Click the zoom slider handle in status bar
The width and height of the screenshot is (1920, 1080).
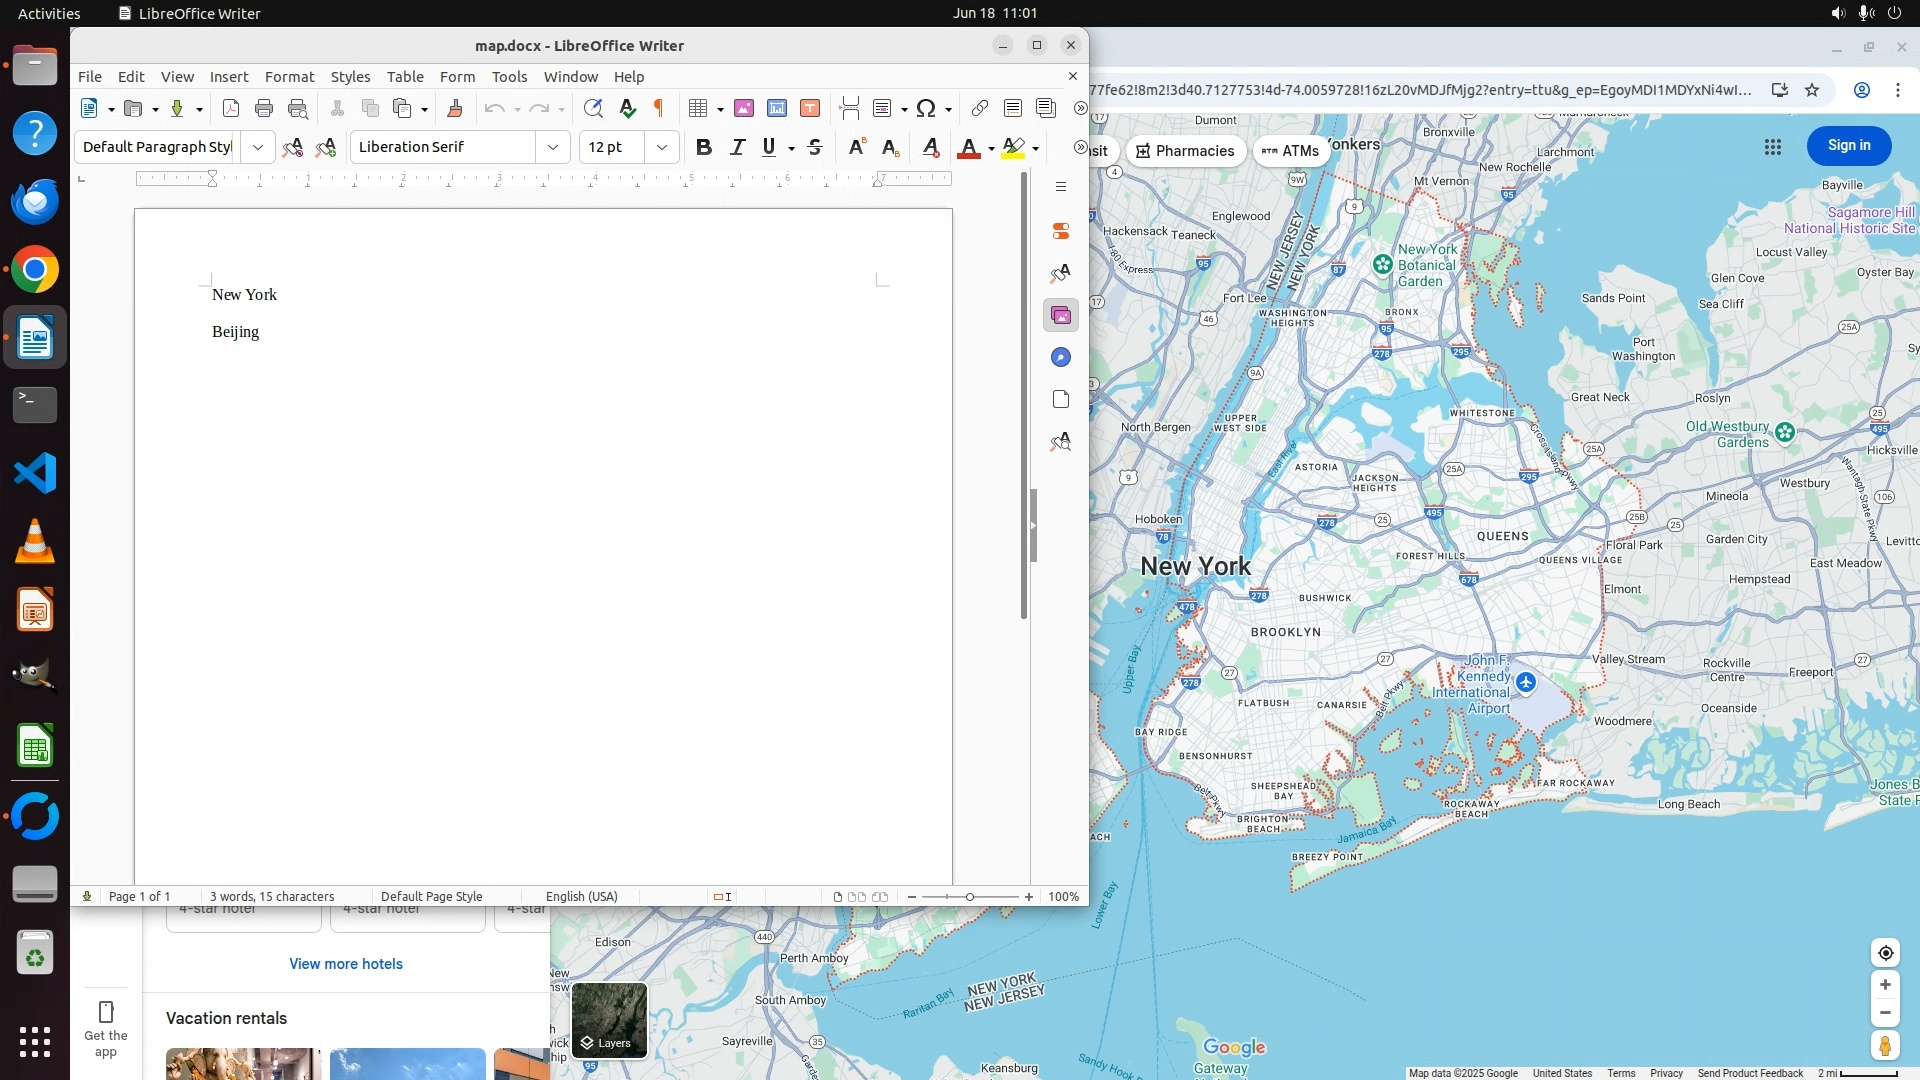tap(969, 897)
